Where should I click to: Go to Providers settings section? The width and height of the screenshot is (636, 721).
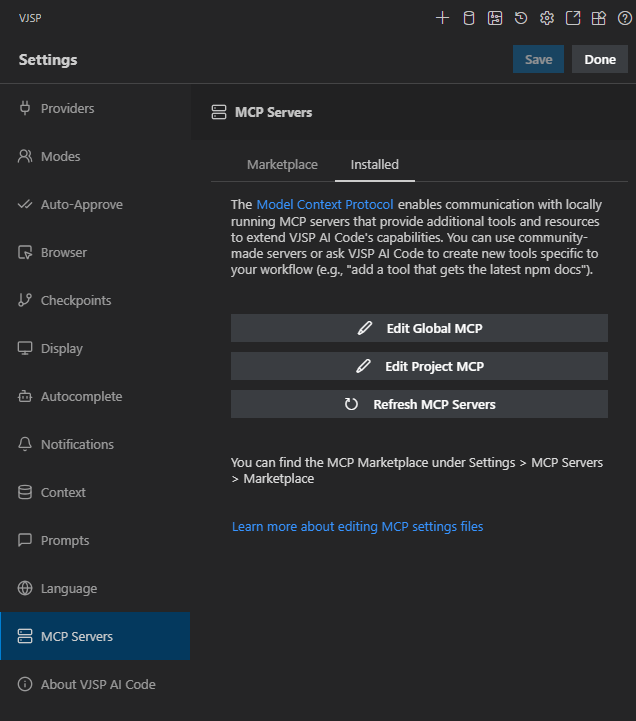[68, 109]
